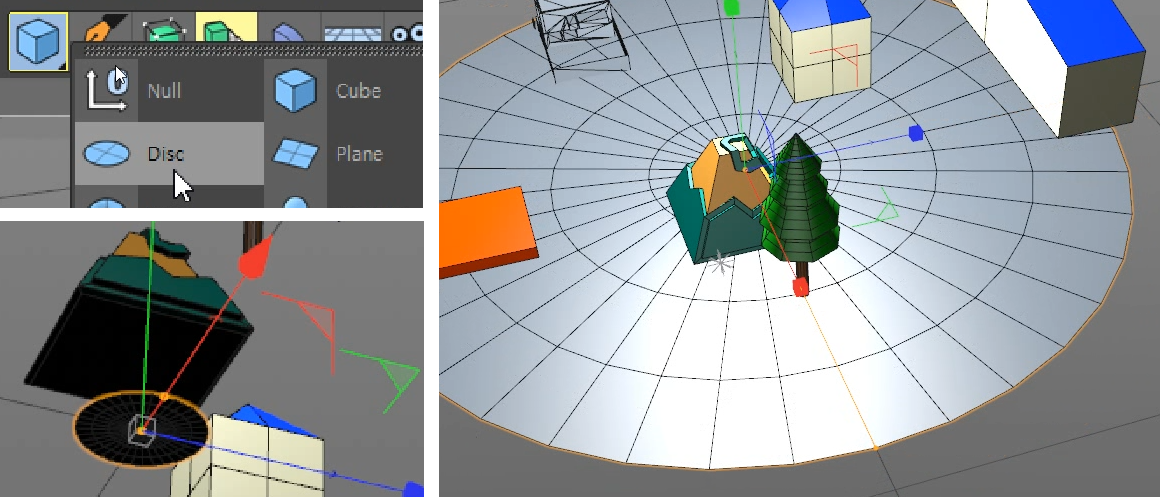Click the Cube primitive toolbar button

pyautogui.click(x=38, y=41)
